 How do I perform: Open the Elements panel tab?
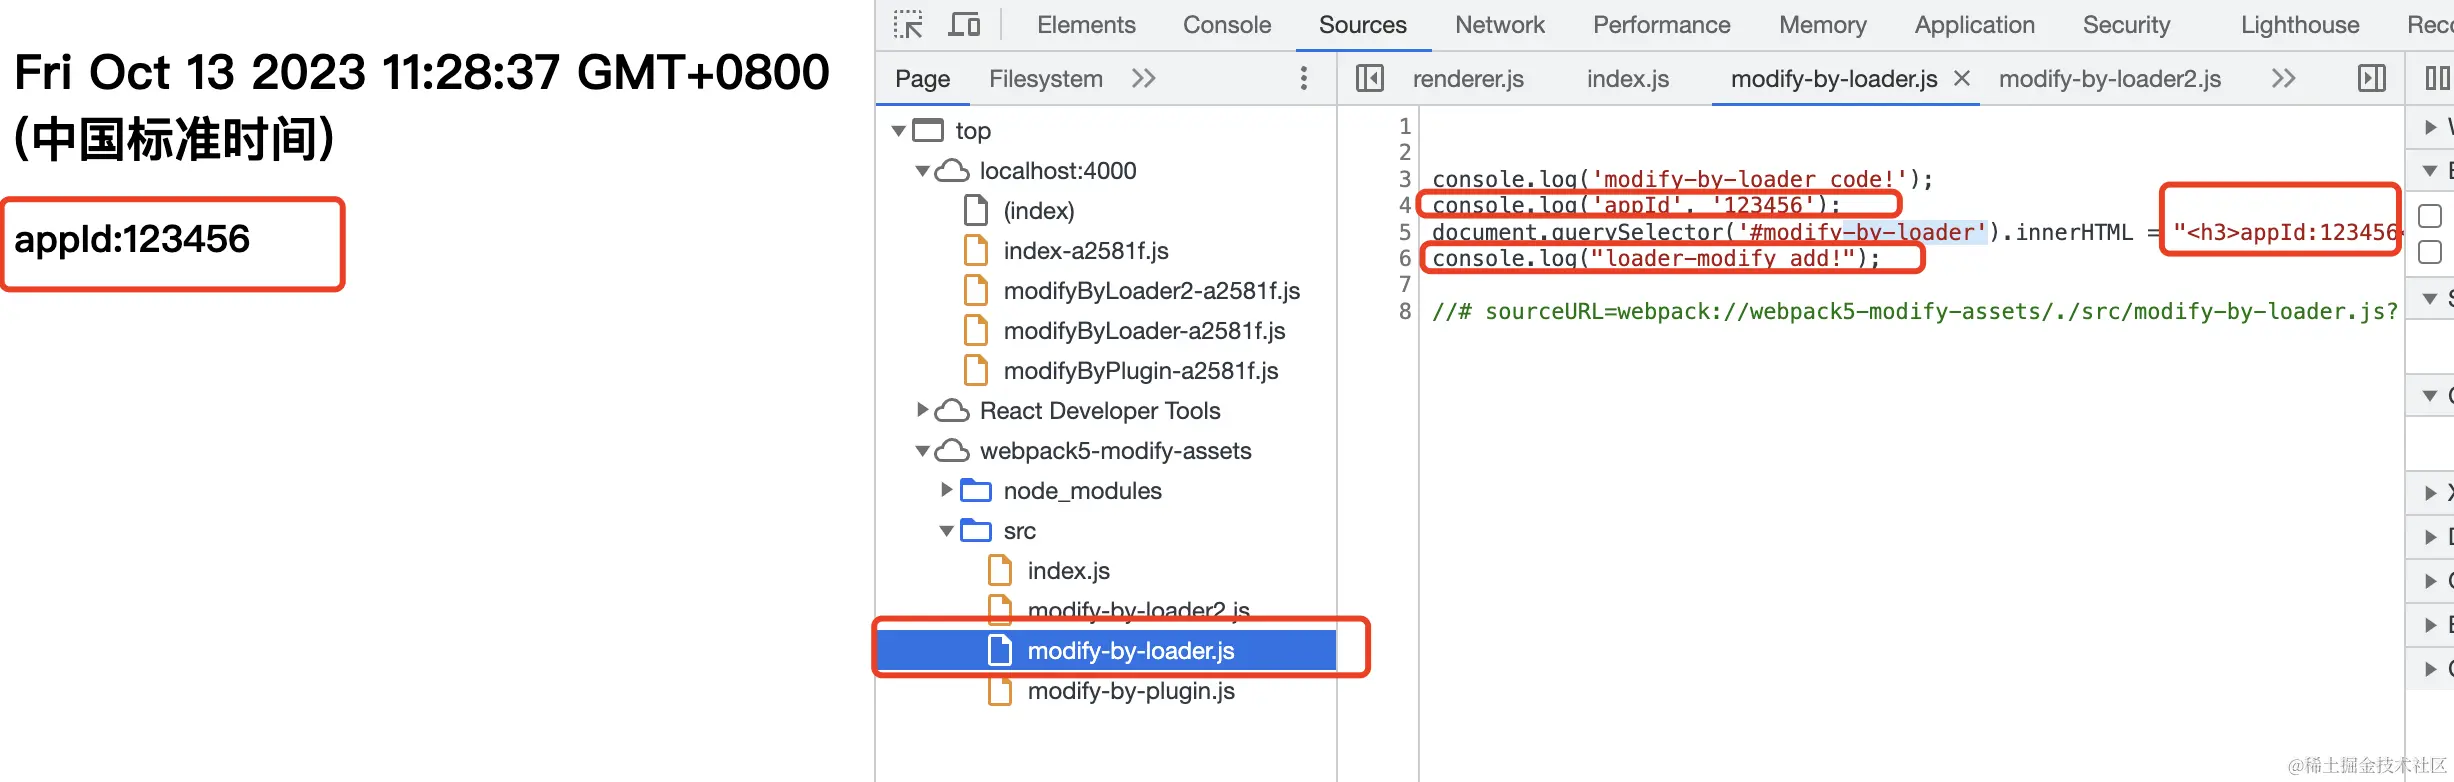1086,25
